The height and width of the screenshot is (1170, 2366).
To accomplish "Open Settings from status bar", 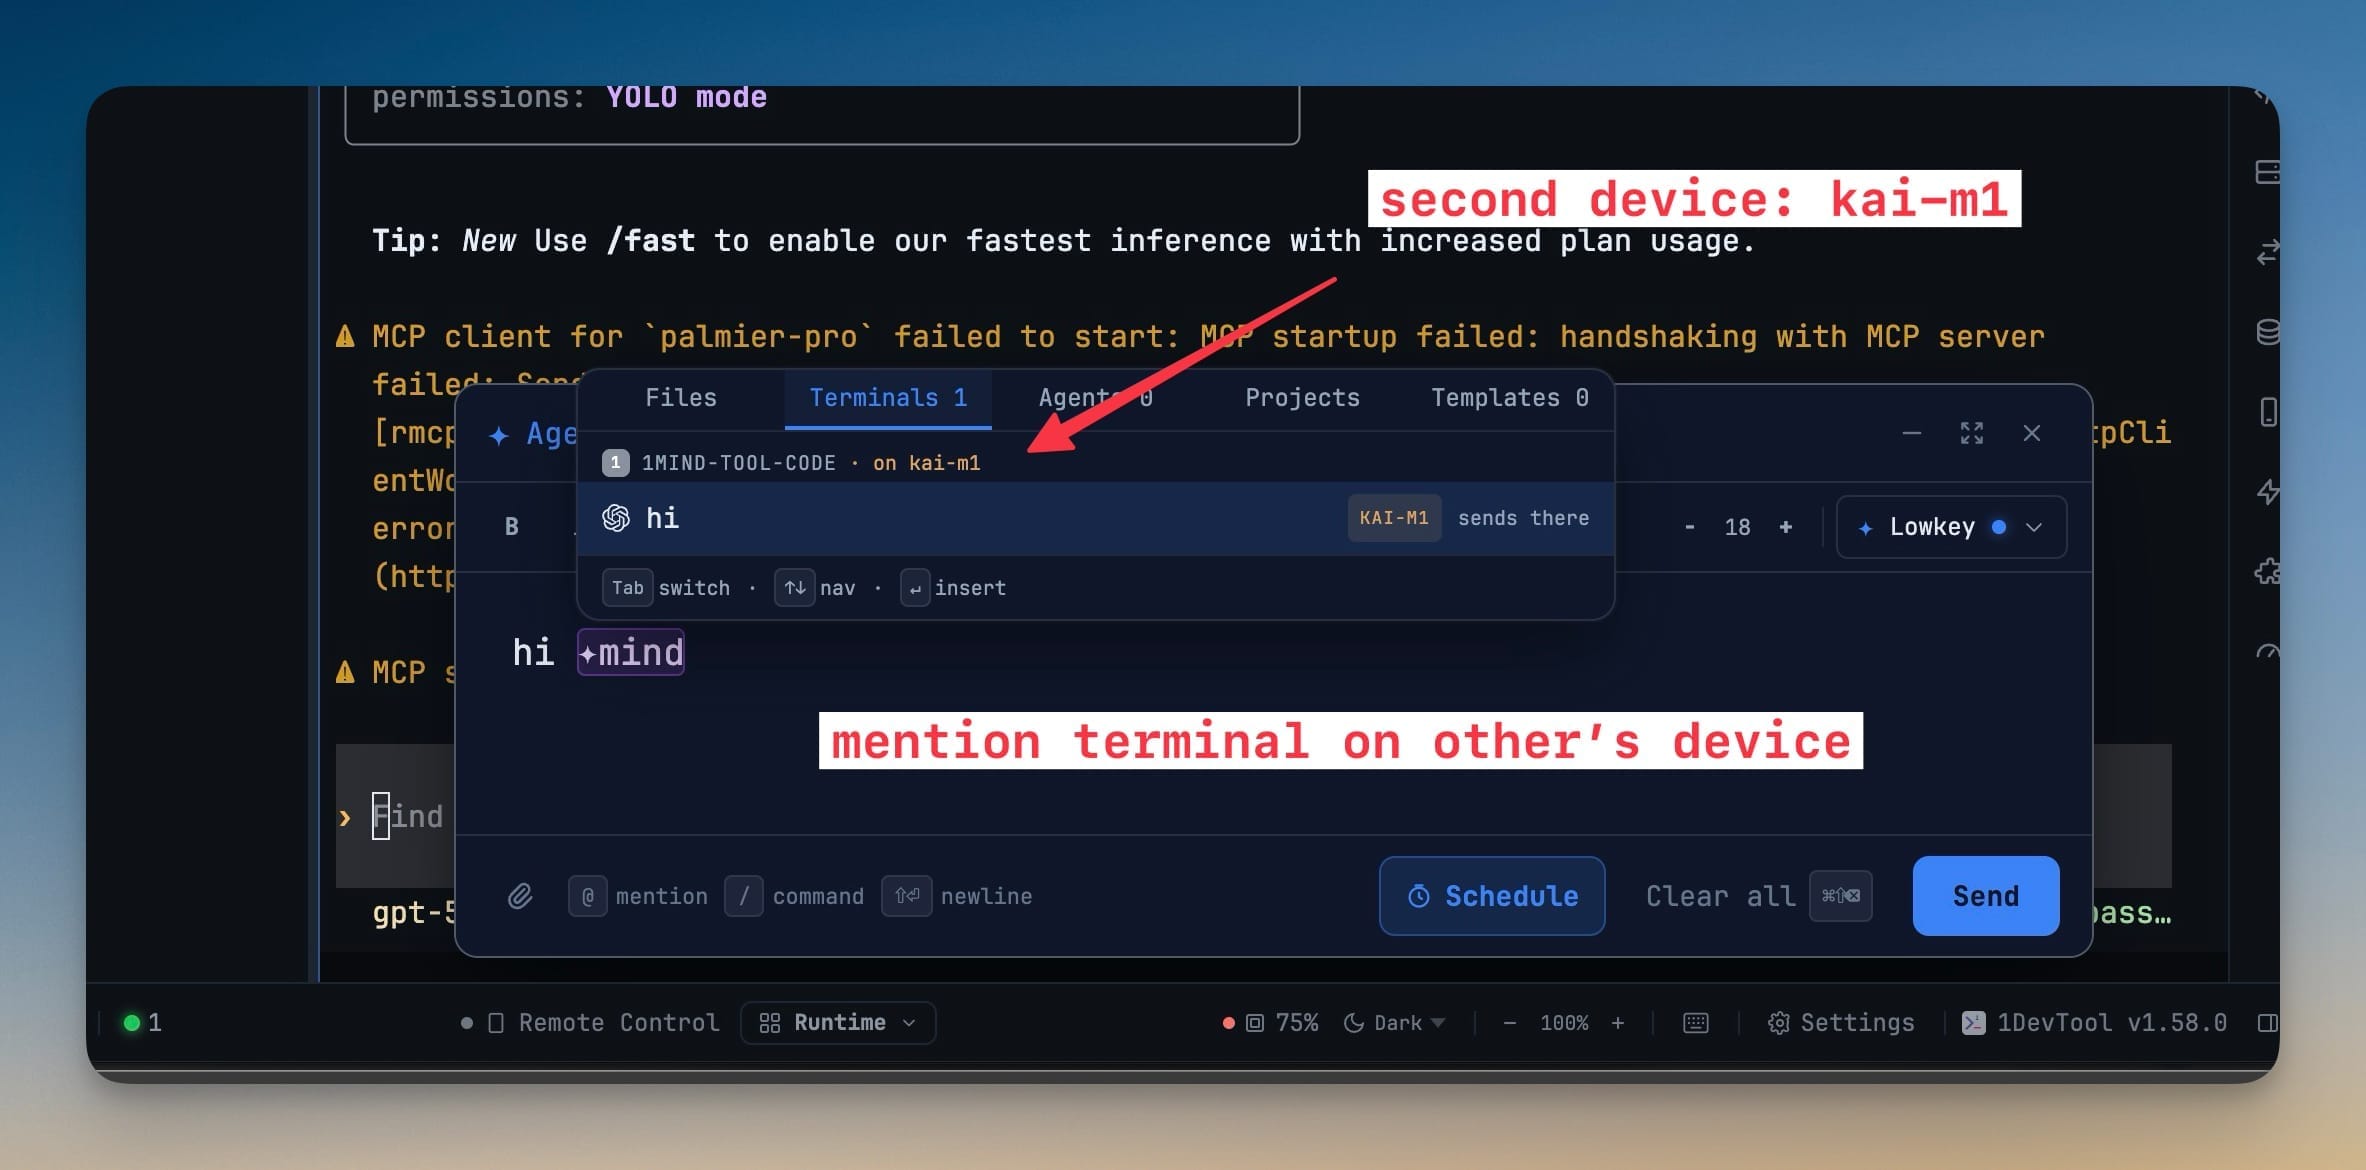I will (1842, 1023).
